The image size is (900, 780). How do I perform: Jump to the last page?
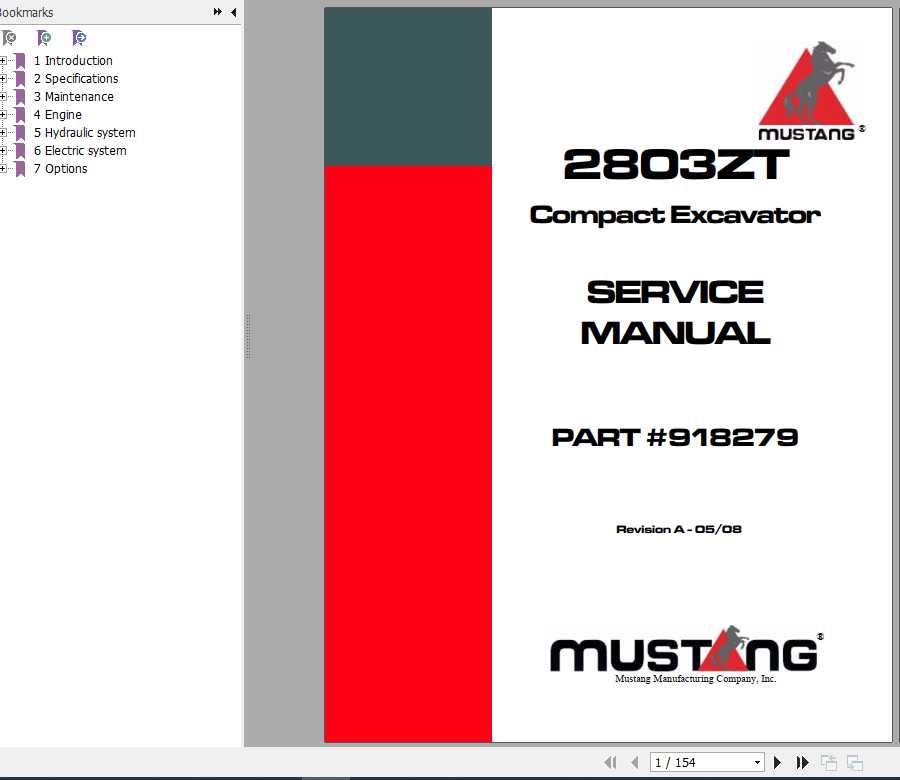pyautogui.click(x=802, y=762)
